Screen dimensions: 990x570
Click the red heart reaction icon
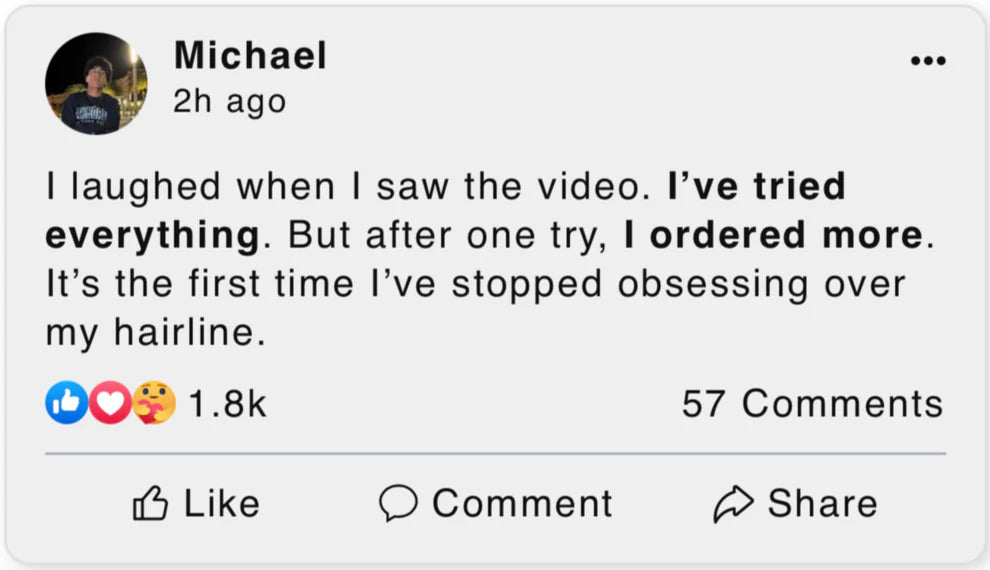(x=109, y=403)
